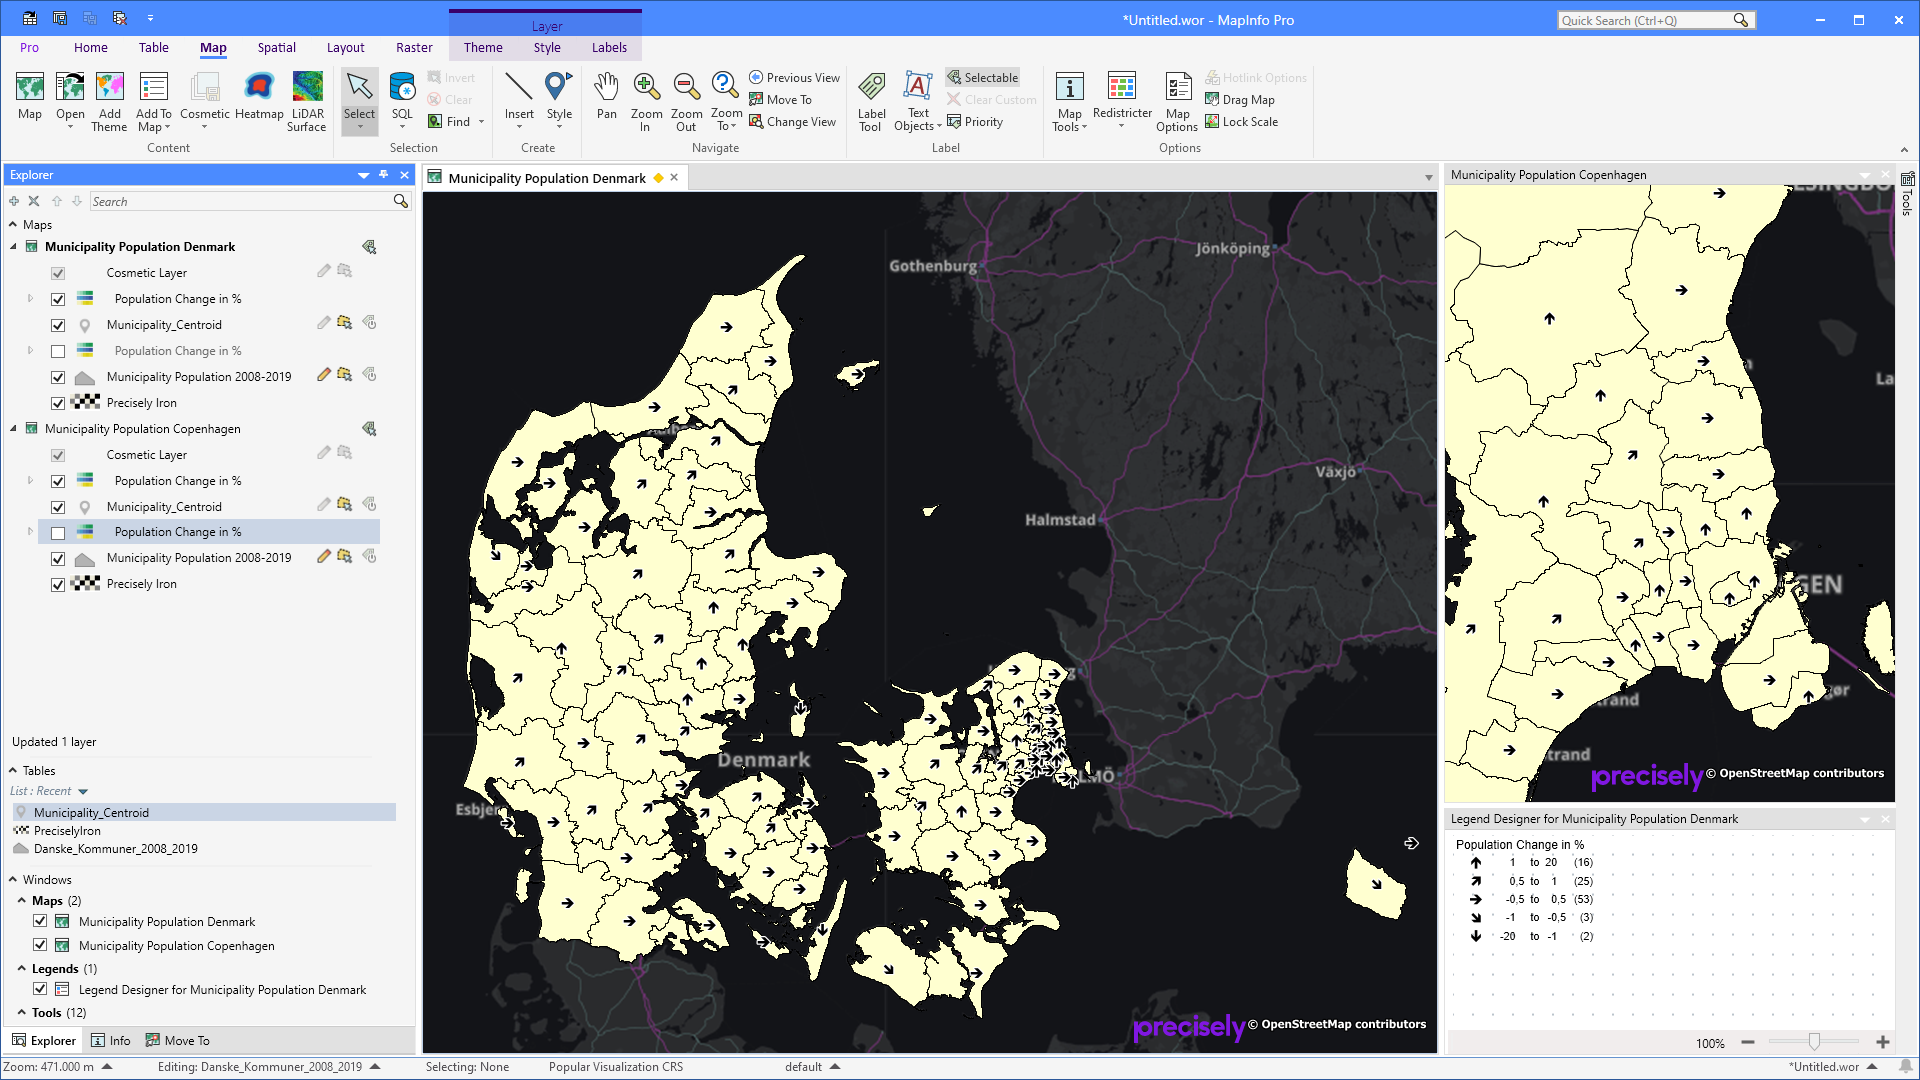Click the Change View button
This screenshot has width=1920, height=1080.
tap(793, 121)
